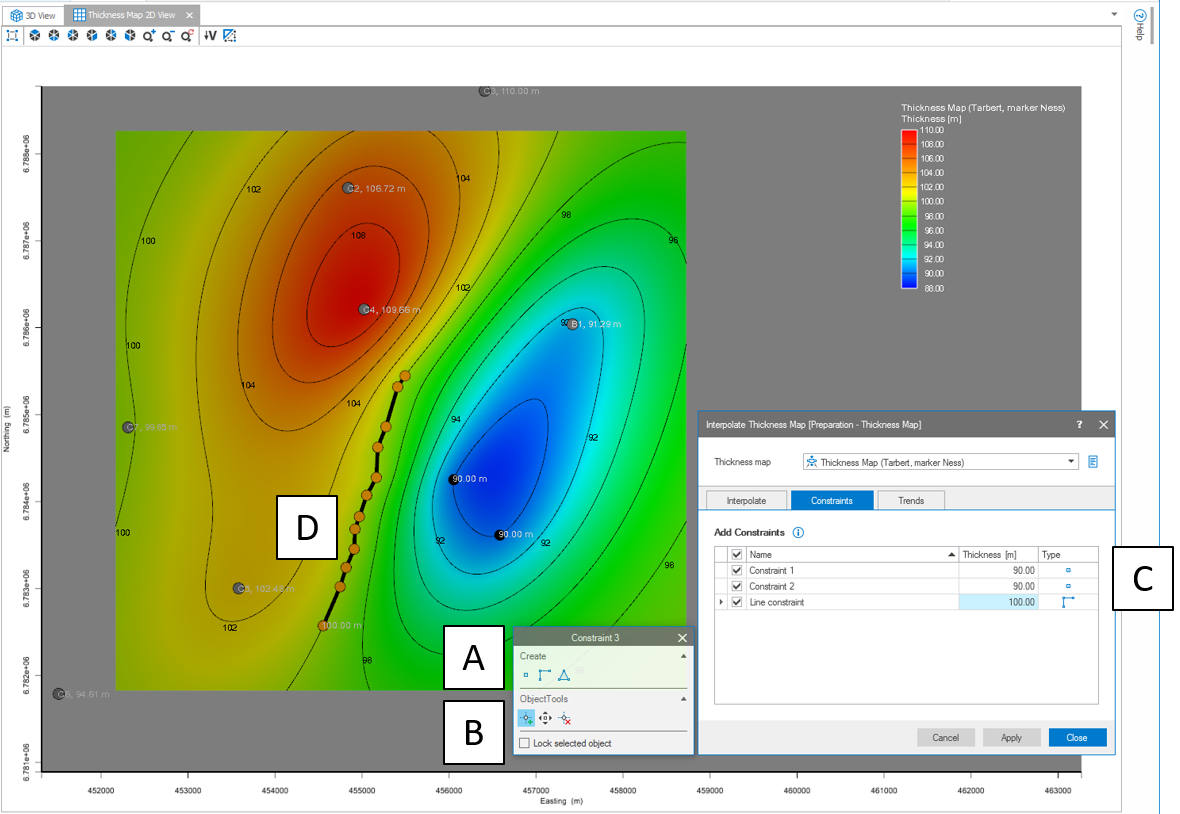Click the info icon beside Add Constraints
1180x814 pixels.
(x=798, y=532)
